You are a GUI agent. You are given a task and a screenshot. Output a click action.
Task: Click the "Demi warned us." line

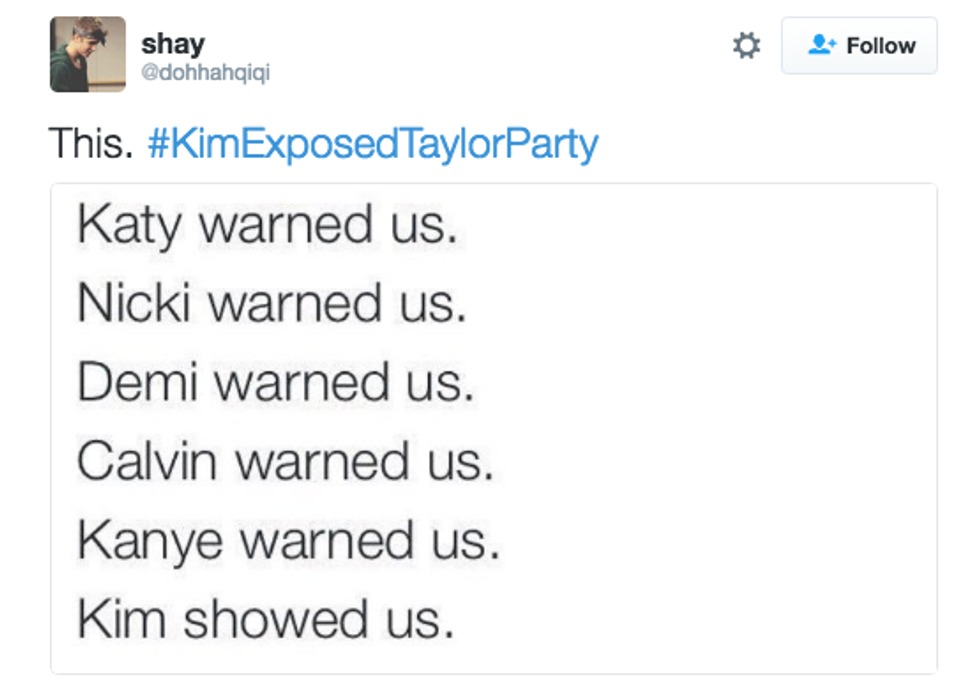tap(275, 383)
